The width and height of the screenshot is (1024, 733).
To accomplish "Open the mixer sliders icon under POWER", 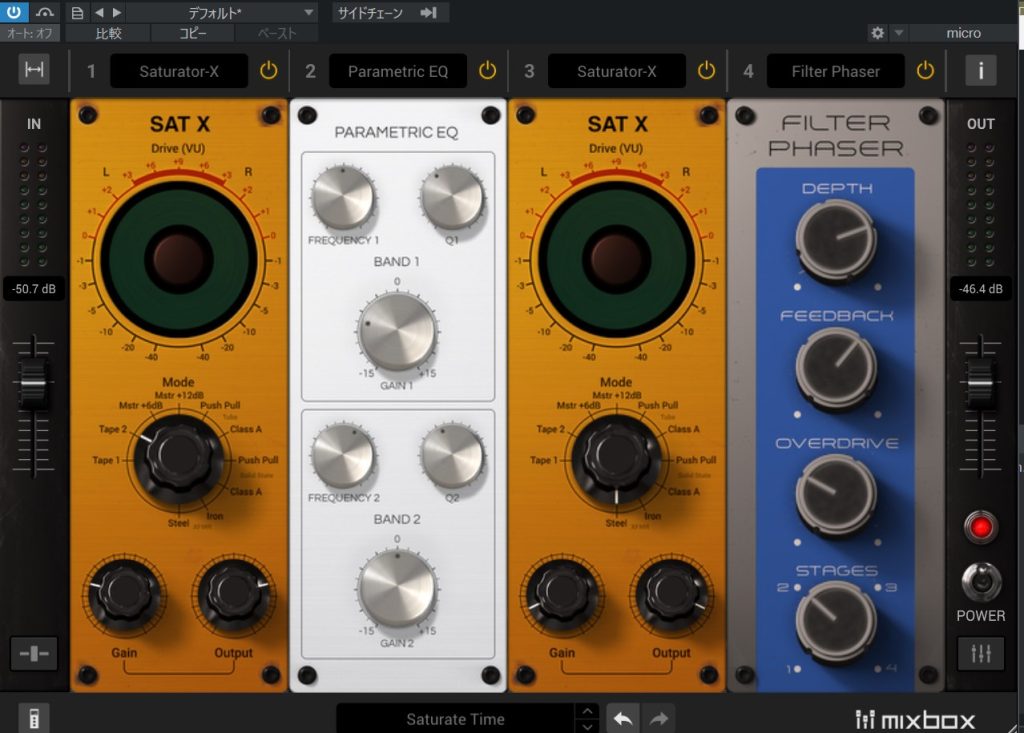I will tap(980, 653).
